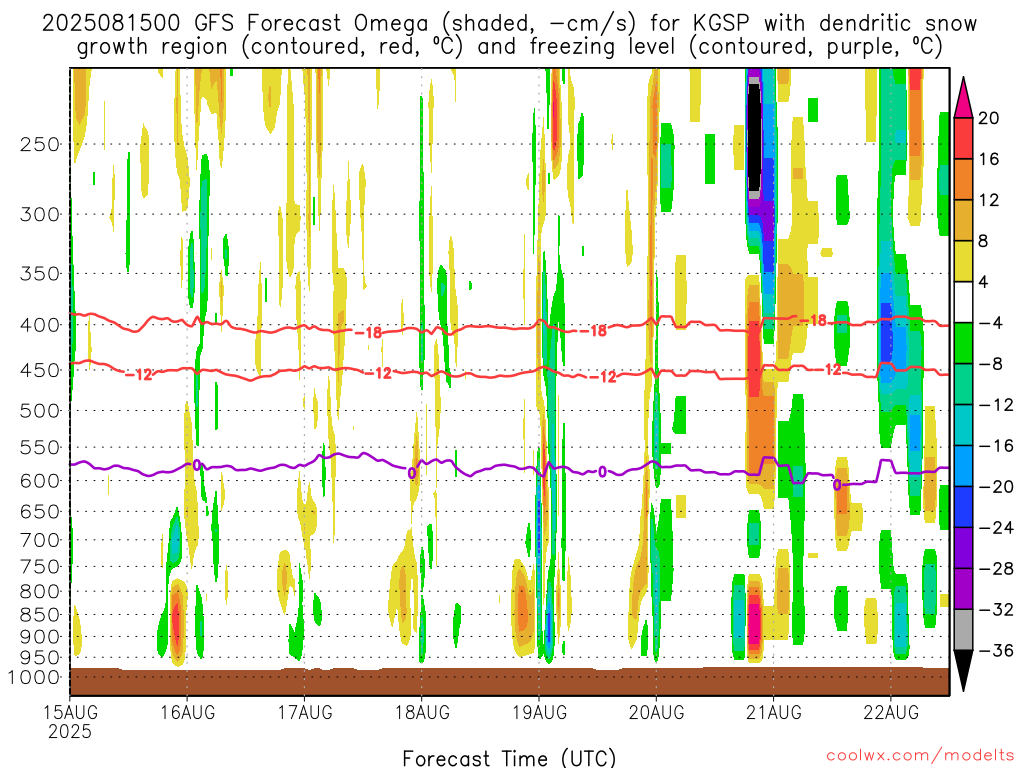Image resolution: width=1024 pixels, height=768 pixels.
Task: Click the white colorbar swatch between -4 and 4
Action: [963, 302]
